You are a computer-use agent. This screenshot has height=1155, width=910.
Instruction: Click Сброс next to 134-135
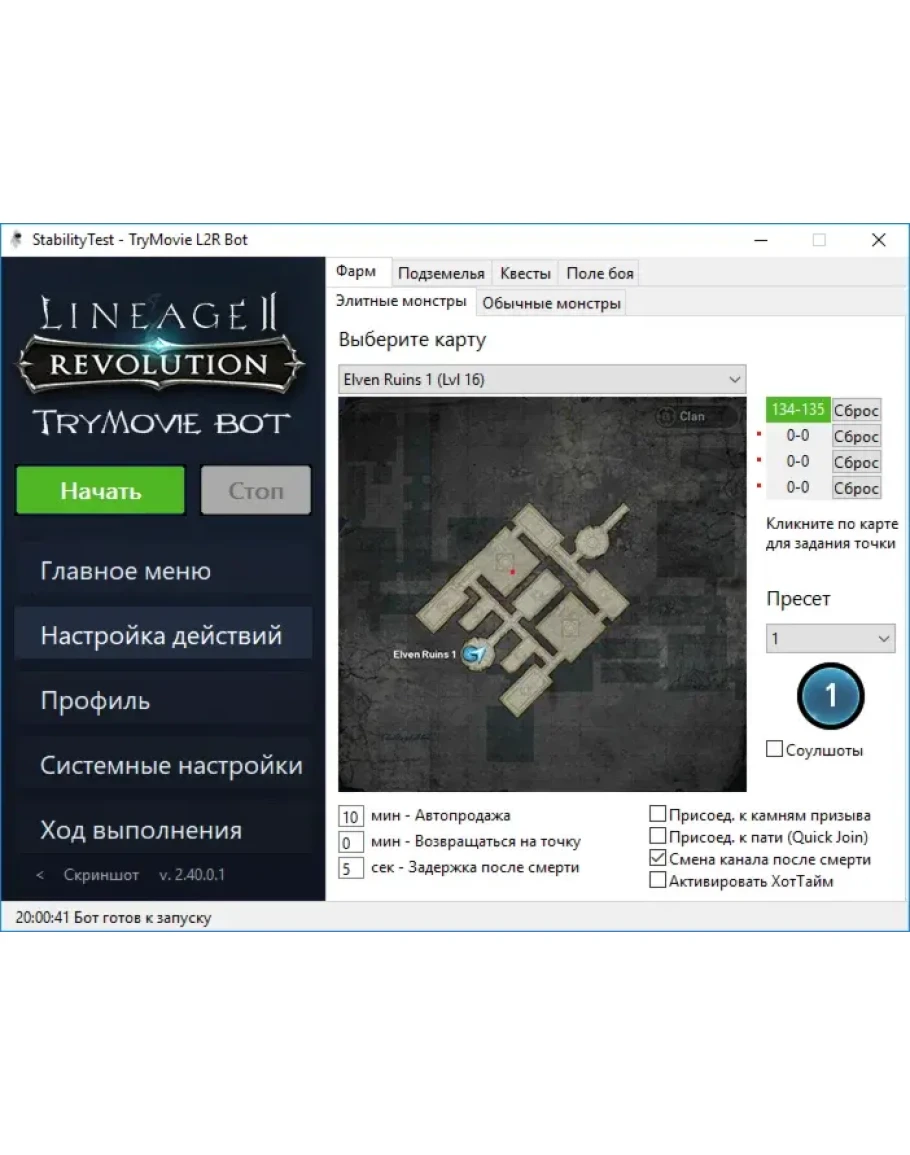856,411
